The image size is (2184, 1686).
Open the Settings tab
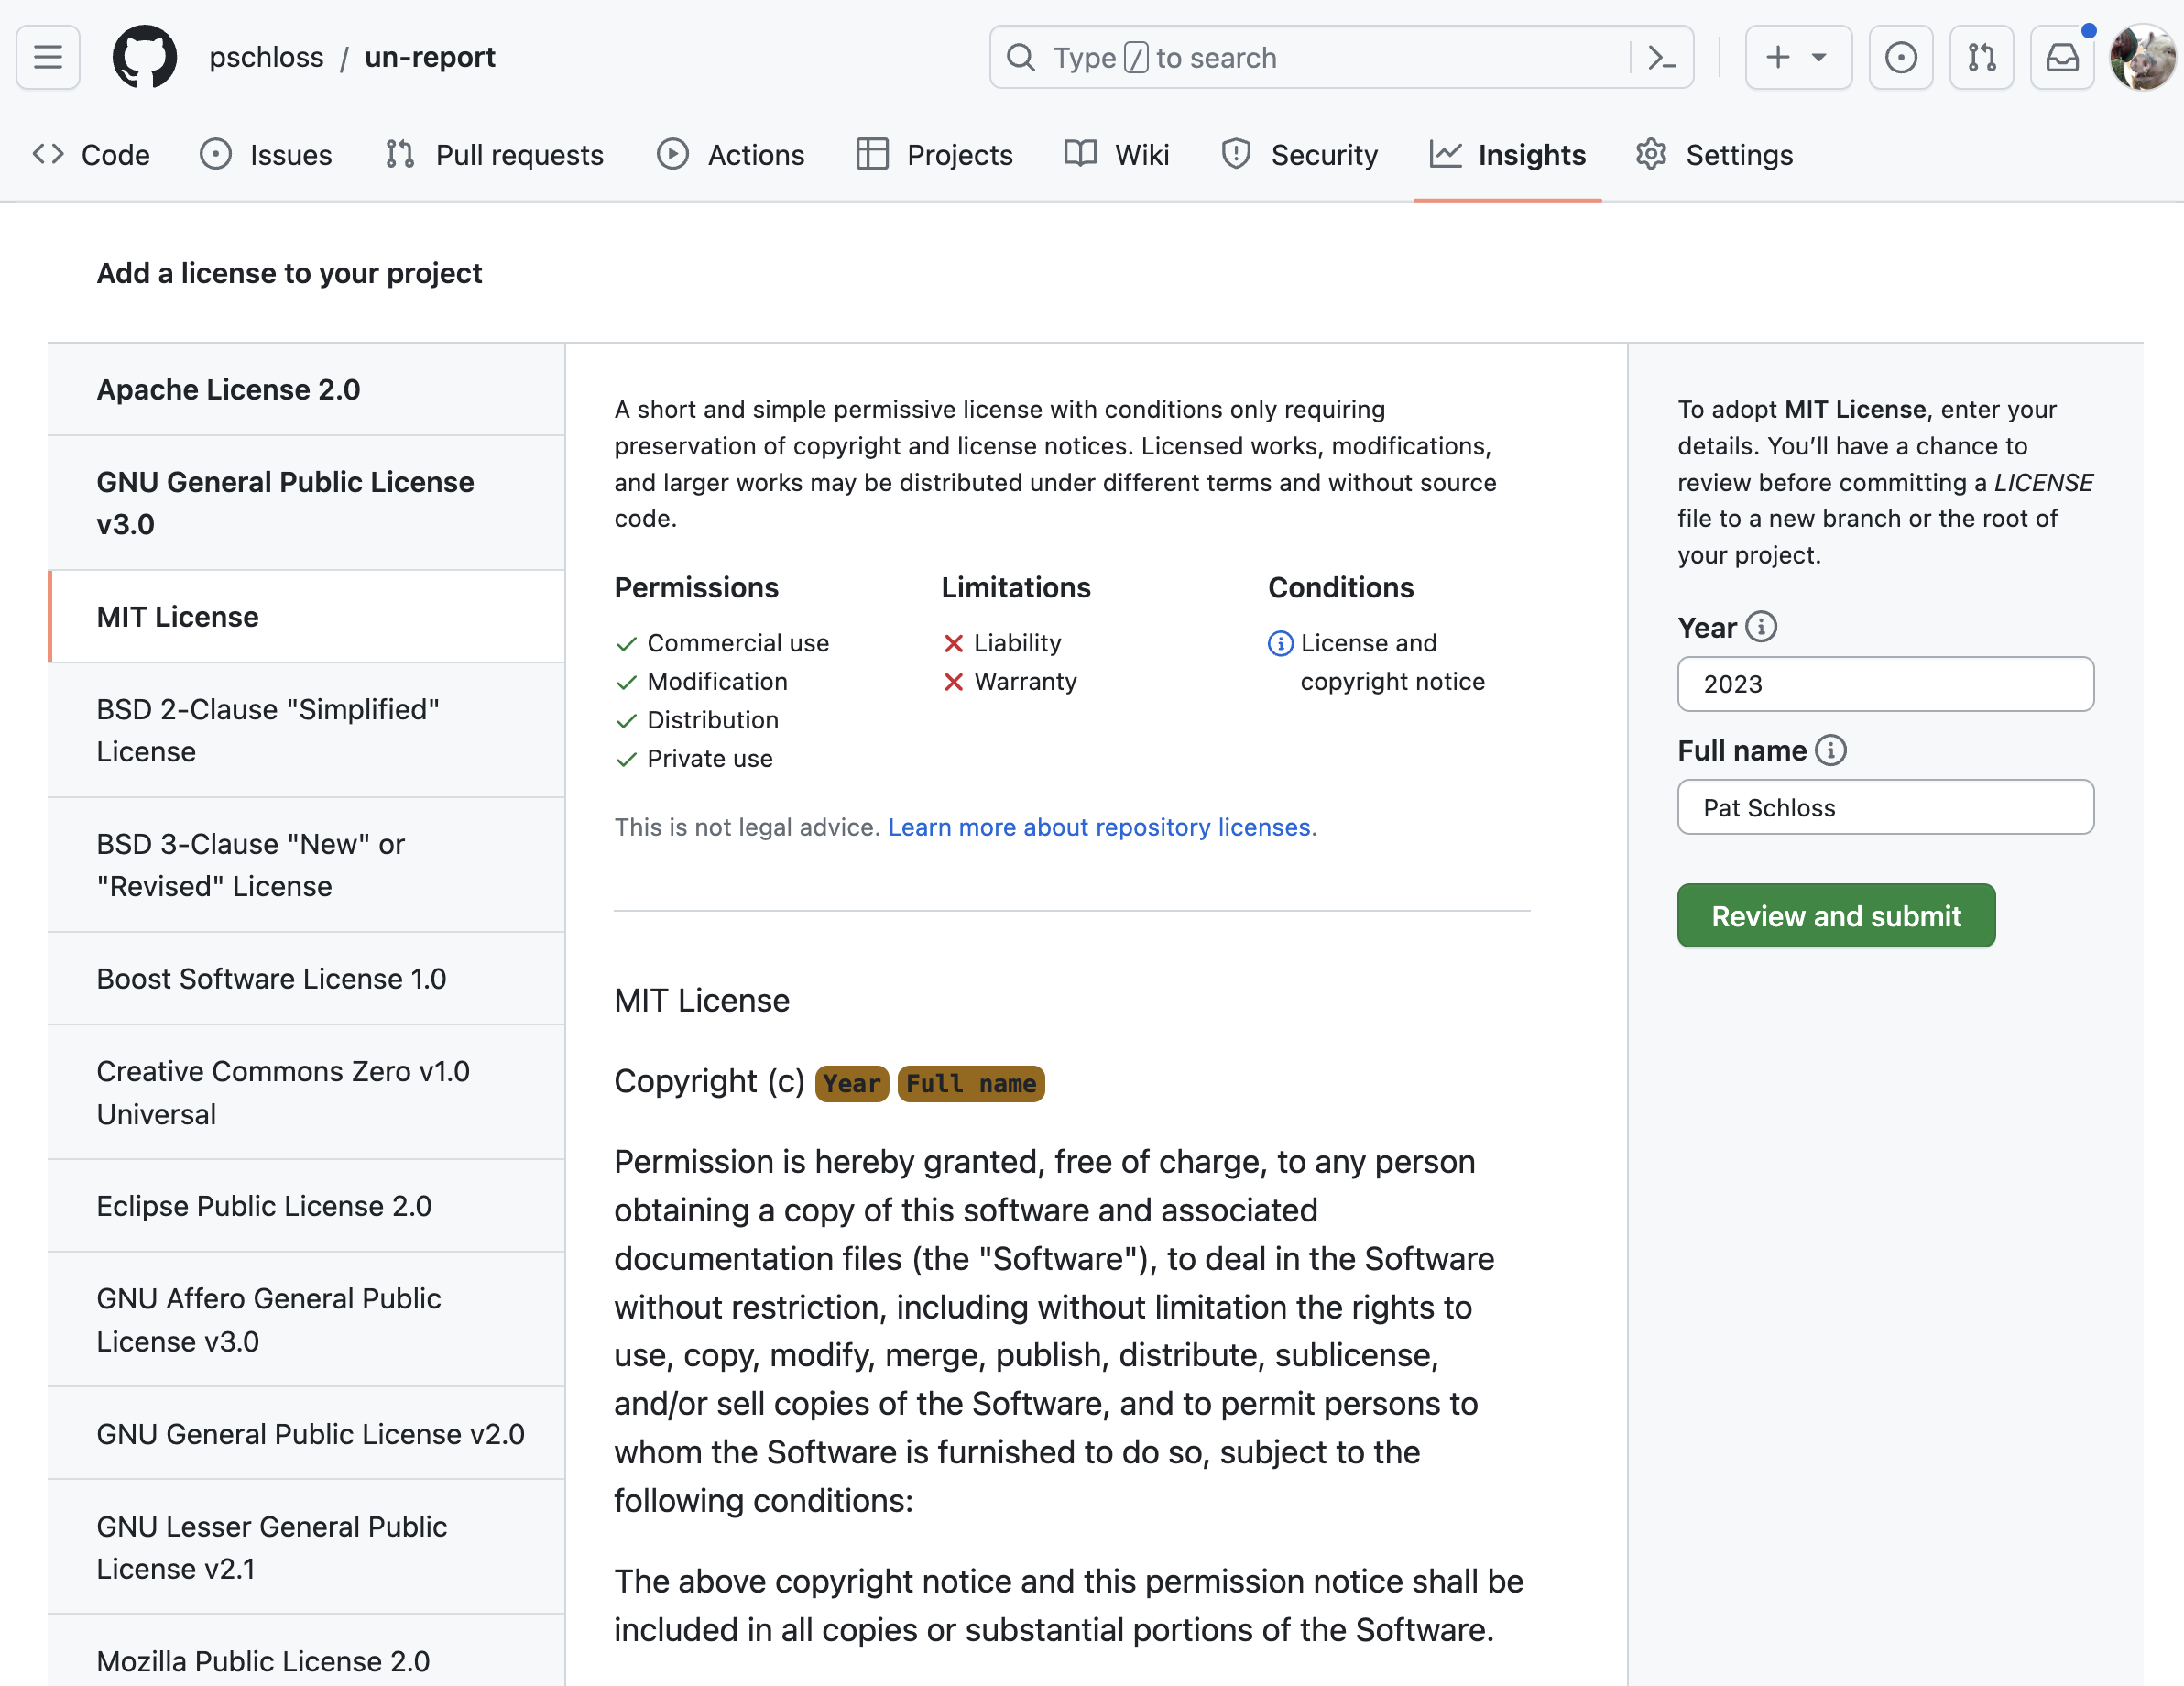[1714, 155]
